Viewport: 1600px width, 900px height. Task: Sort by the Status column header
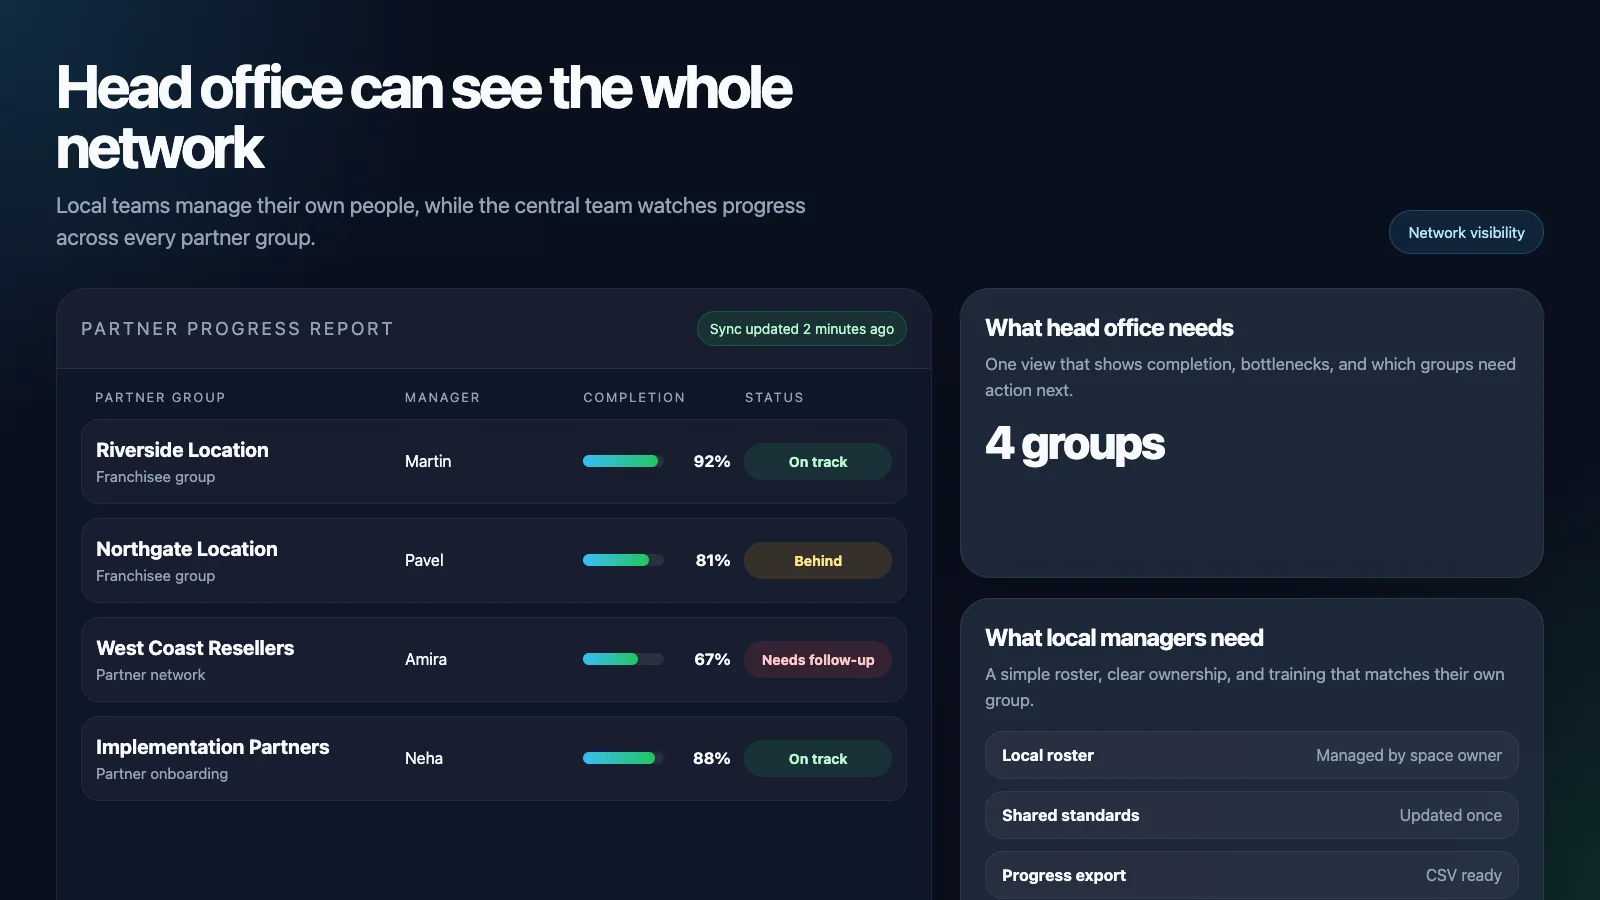774,397
